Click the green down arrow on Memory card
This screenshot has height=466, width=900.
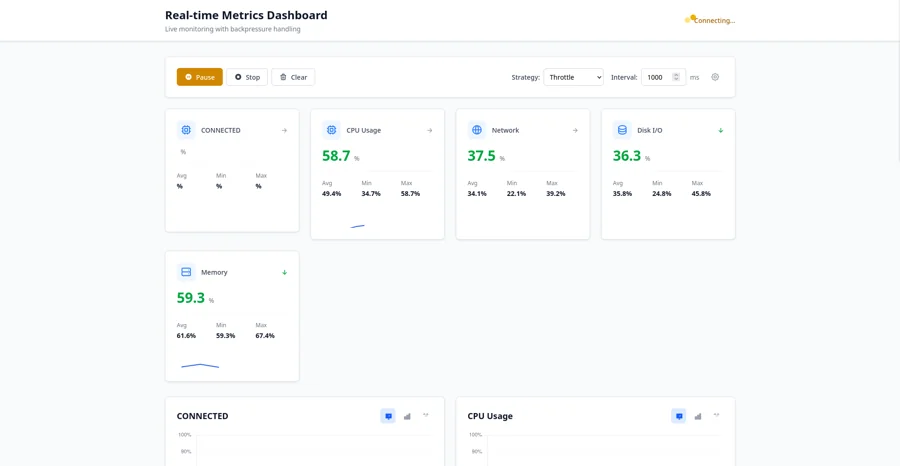284,272
